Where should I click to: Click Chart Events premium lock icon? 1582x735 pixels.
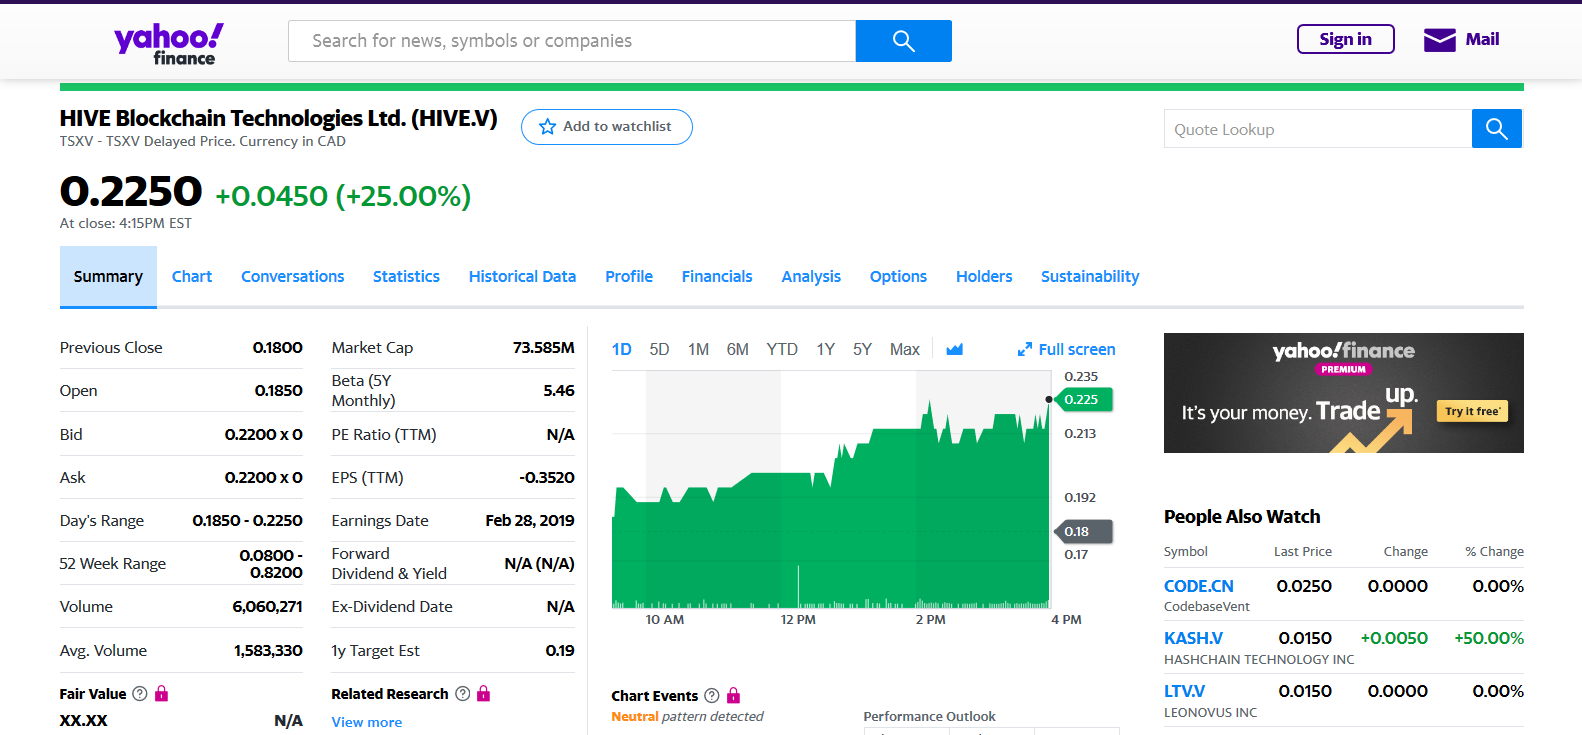click(733, 695)
